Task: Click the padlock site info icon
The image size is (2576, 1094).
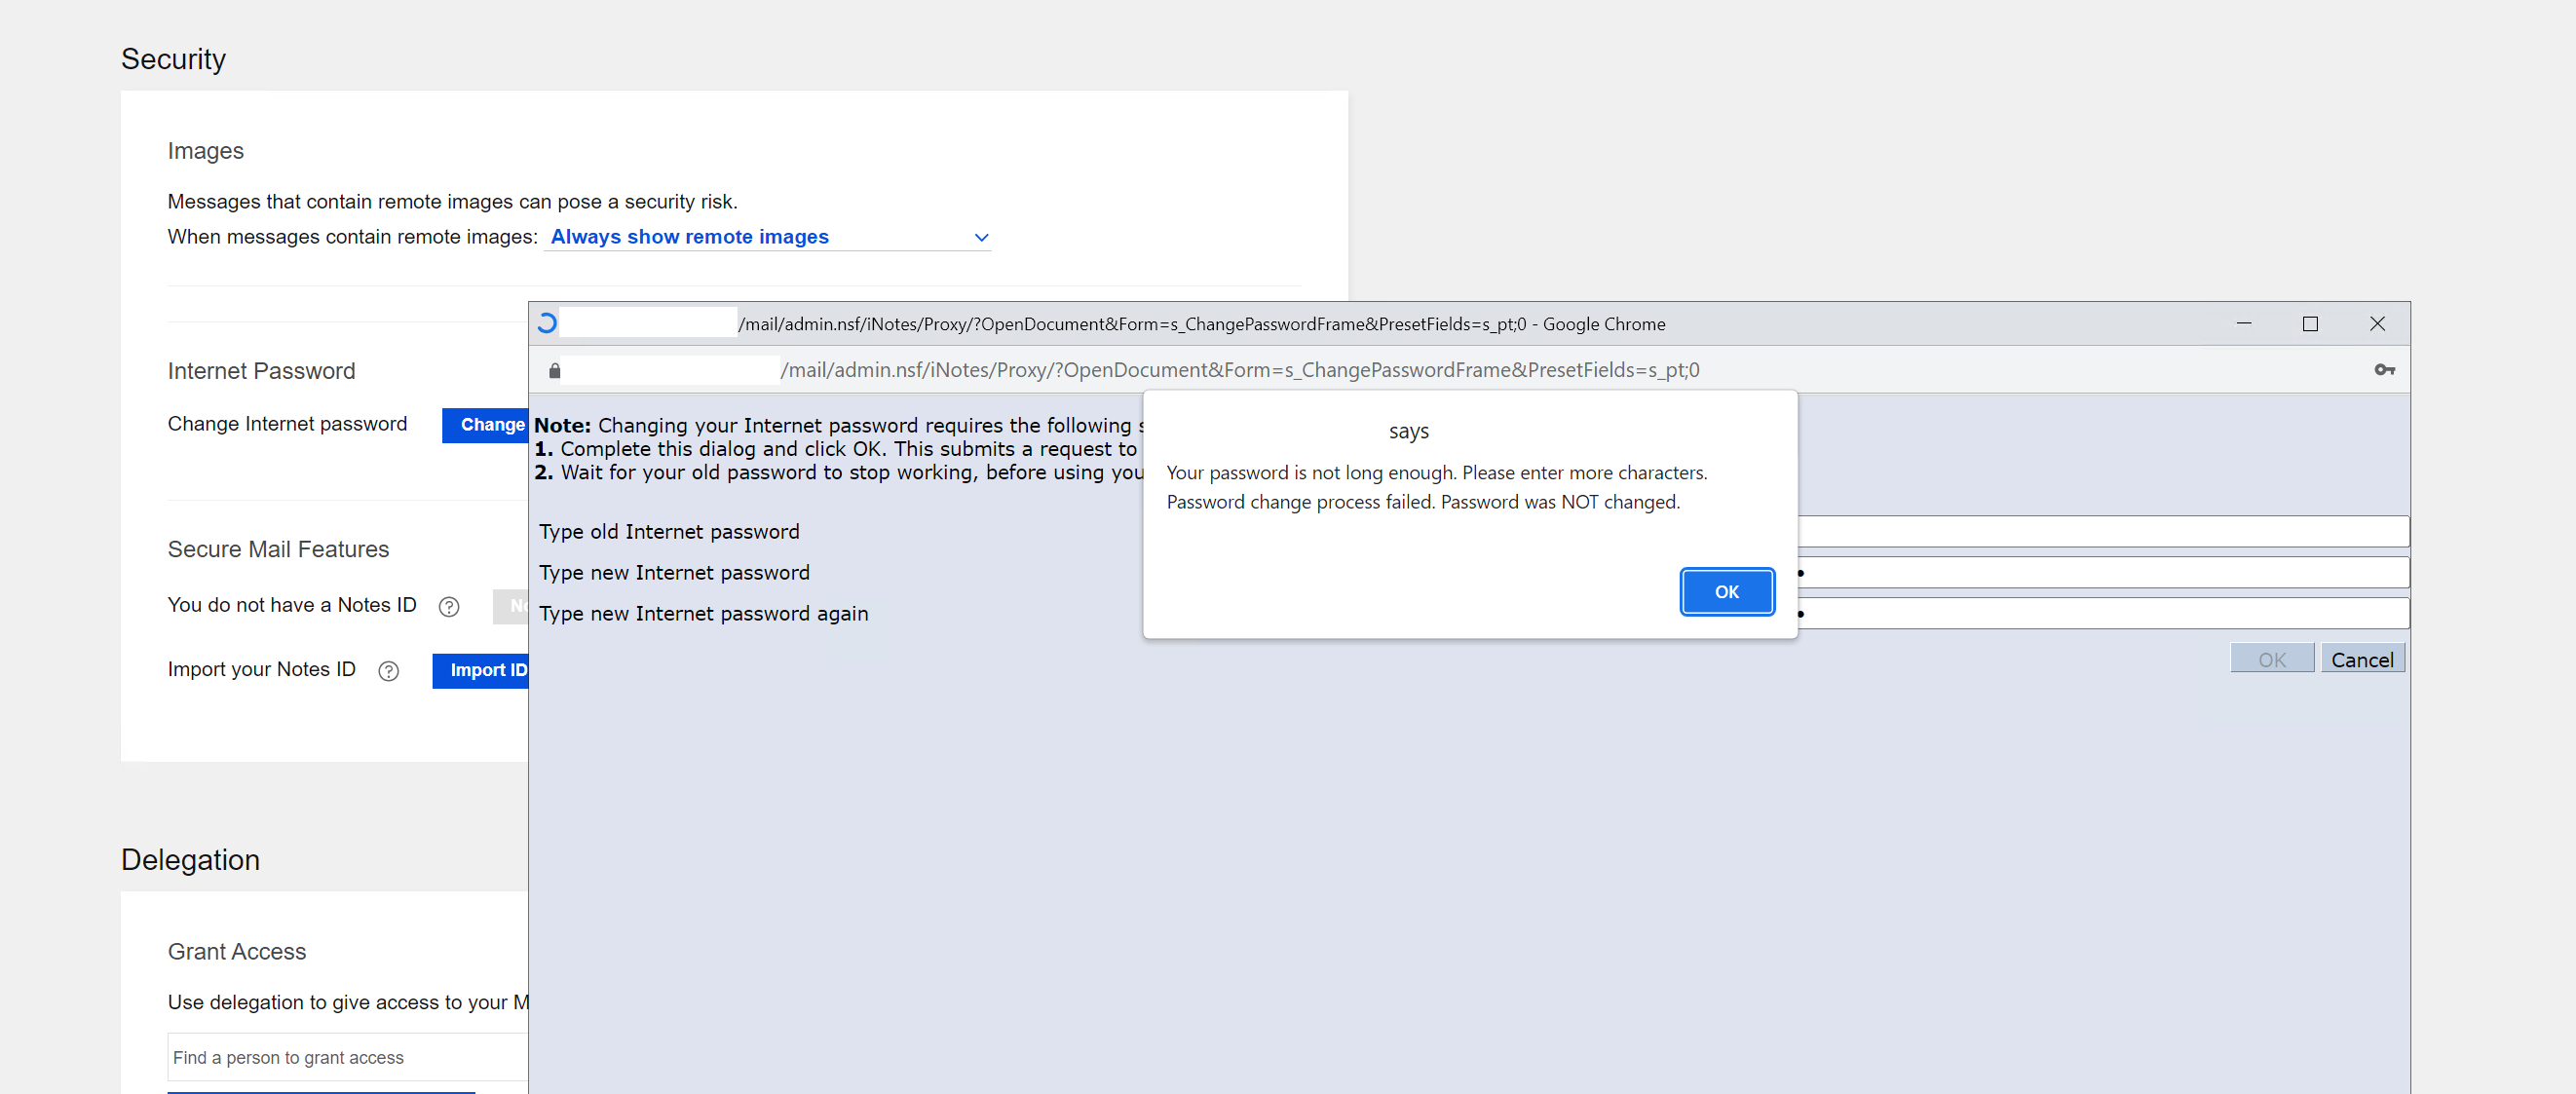Action: click(x=555, y=371)
